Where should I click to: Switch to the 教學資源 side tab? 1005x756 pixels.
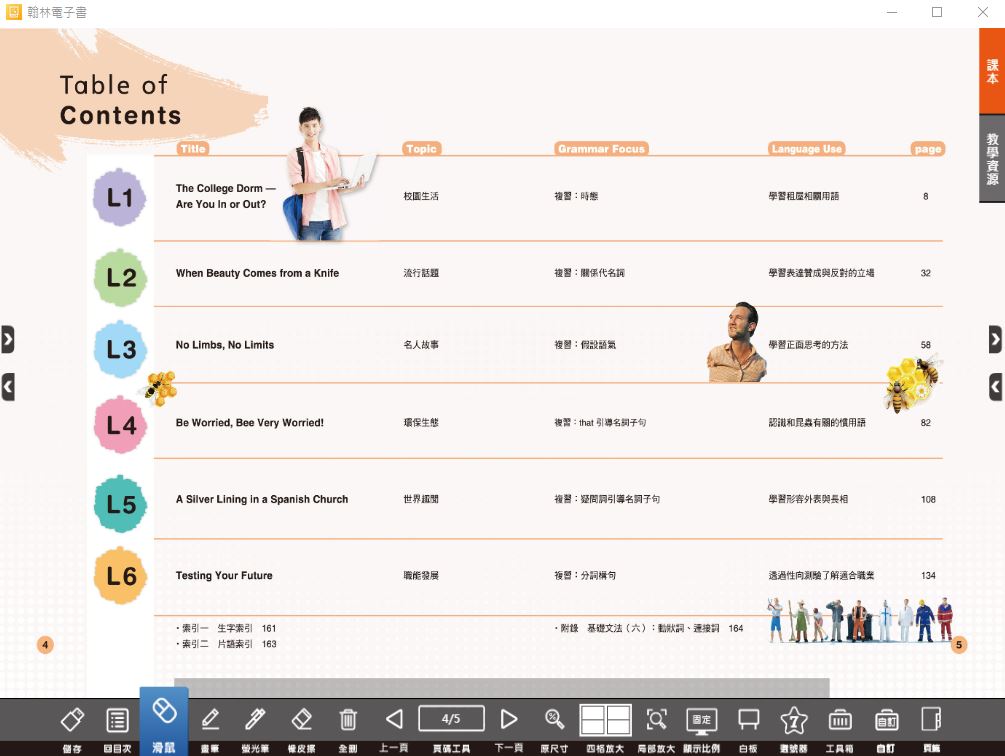(992, 159)
